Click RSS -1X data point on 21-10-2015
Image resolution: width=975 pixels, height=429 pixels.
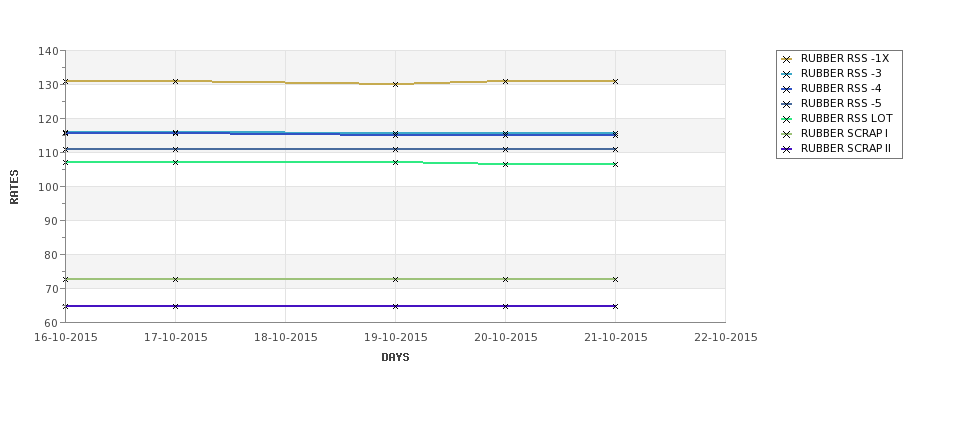tap(616, 81)
